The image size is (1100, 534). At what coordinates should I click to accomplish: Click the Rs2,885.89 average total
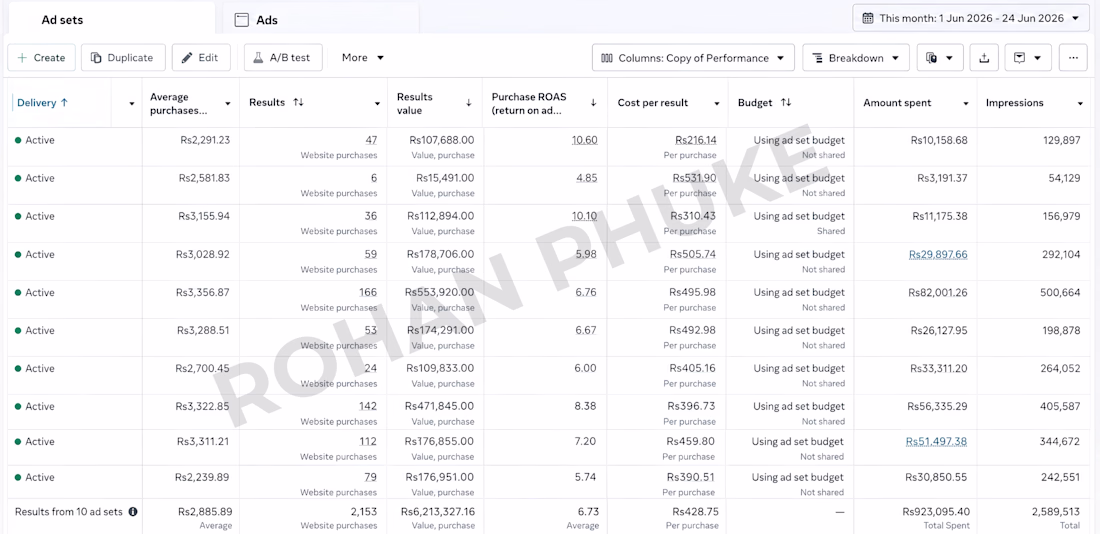click(x=205, y=512)
